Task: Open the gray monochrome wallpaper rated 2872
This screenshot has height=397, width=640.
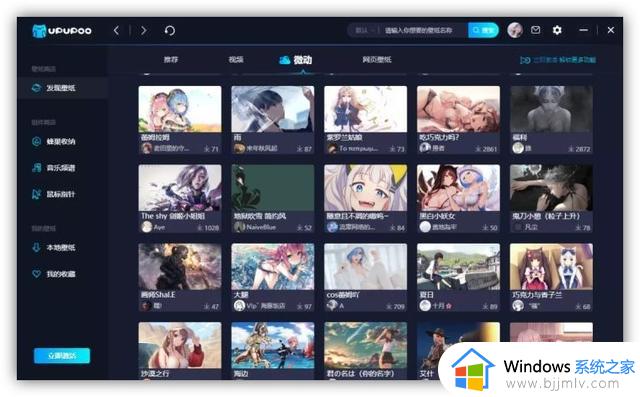Action: click(551, 109)
